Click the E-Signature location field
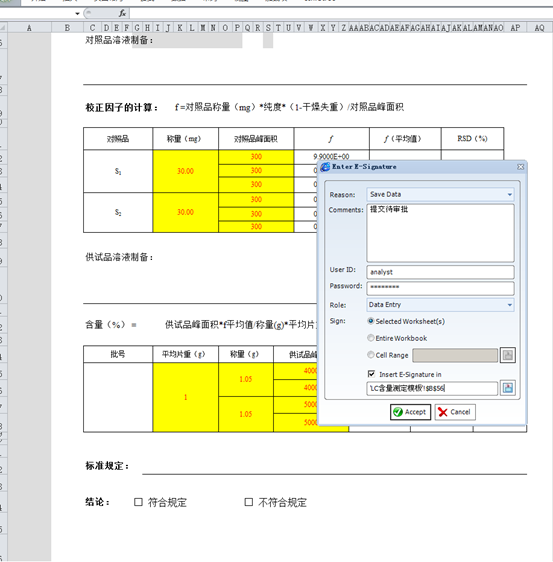This screenshot has width=553, height=562. click(432, 388)
